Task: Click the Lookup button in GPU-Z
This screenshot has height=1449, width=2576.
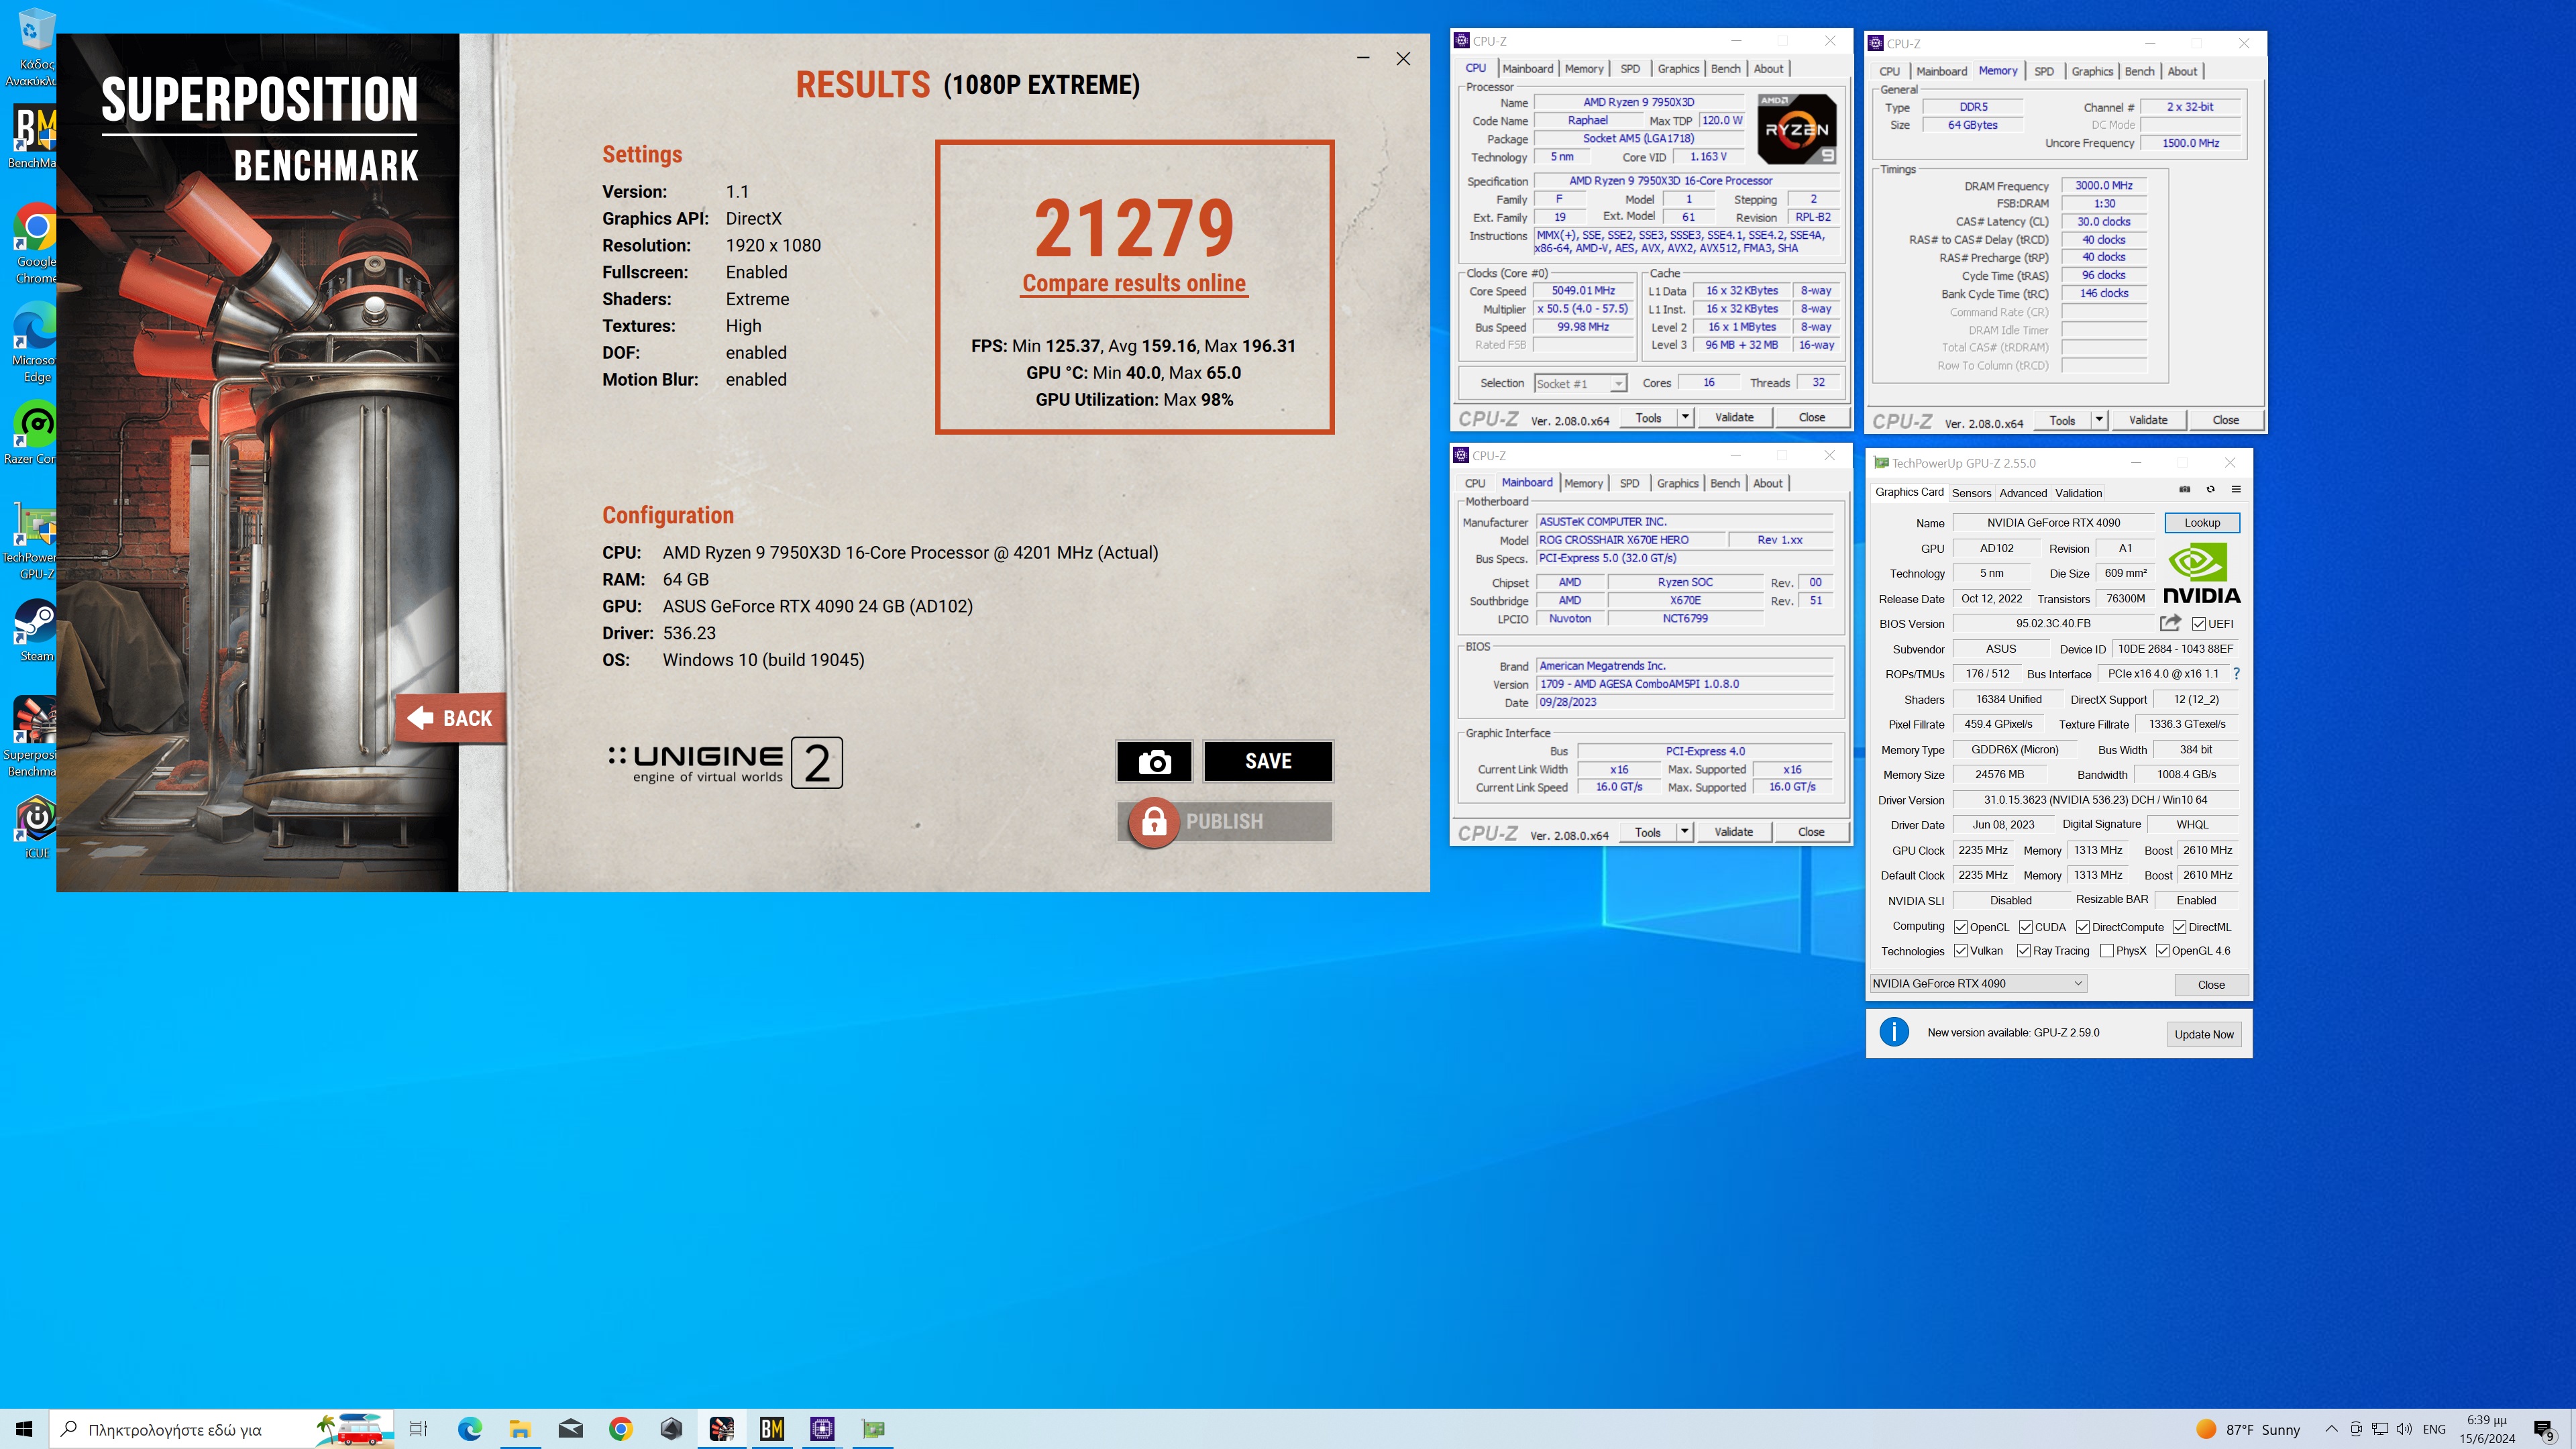Action: (x=2202, y=523)
